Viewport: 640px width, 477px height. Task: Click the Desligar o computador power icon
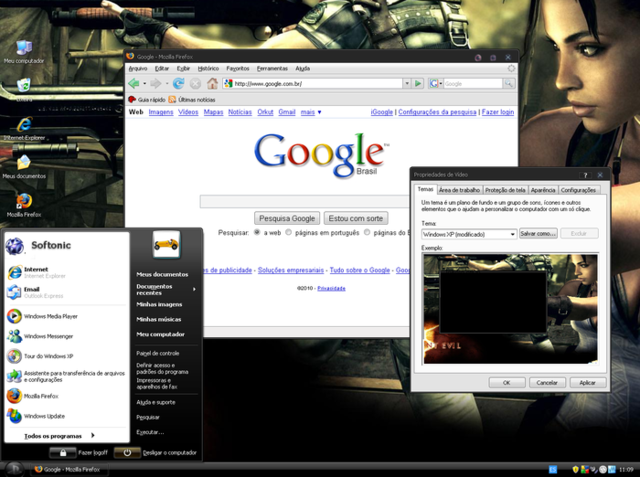pyautogui.click(x=126, y=453)
